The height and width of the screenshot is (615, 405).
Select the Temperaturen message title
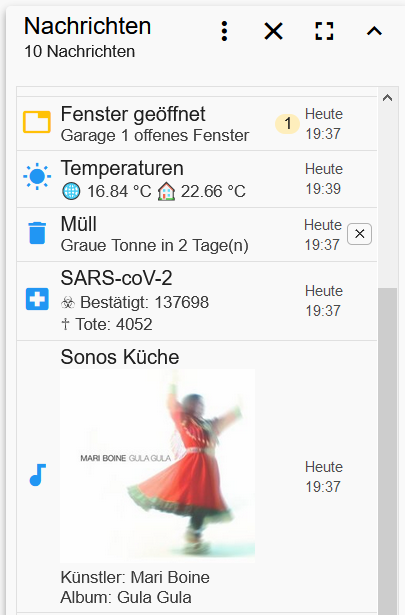pos(122,168)
